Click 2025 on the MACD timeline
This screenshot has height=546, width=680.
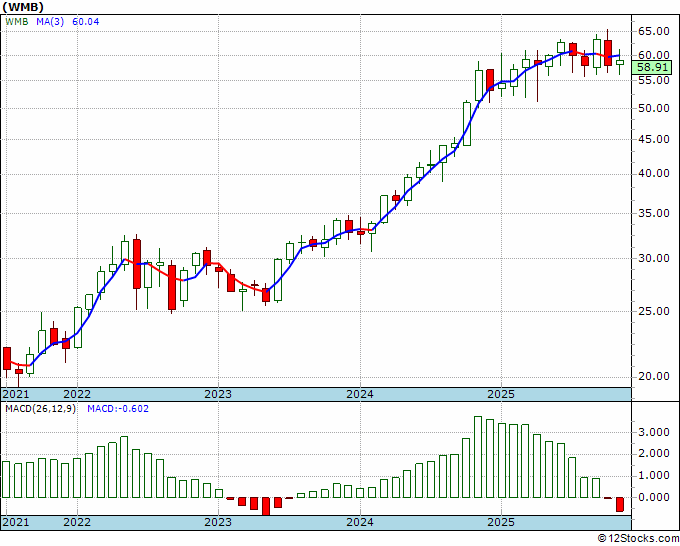501,522
